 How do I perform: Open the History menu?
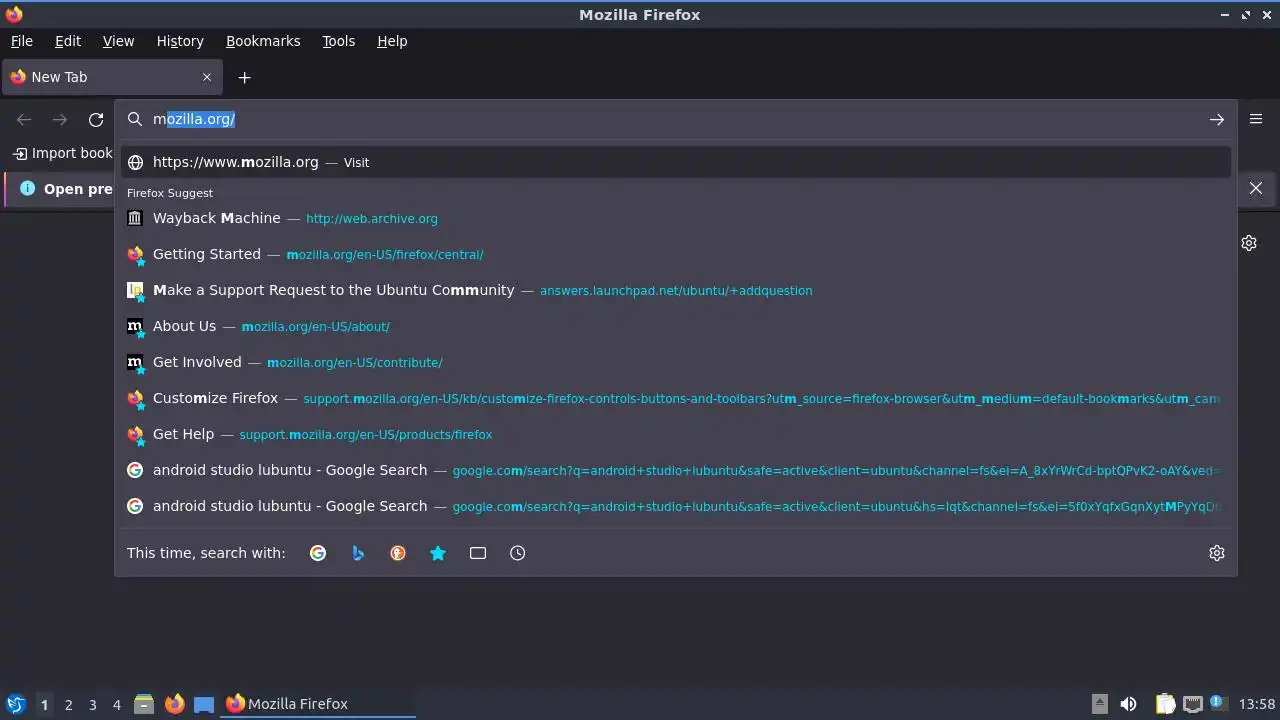[x=180, y=41]
